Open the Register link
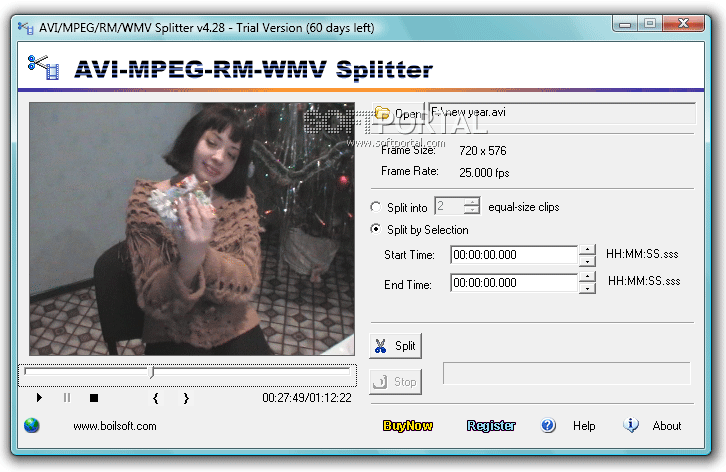This screenshot has height=472, width=726. [x=491, y=425]
